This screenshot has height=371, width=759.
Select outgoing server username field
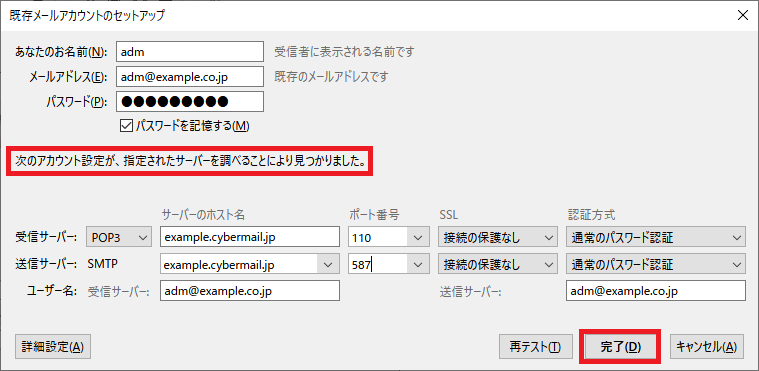pyautogui.click(x=655, y=291)
